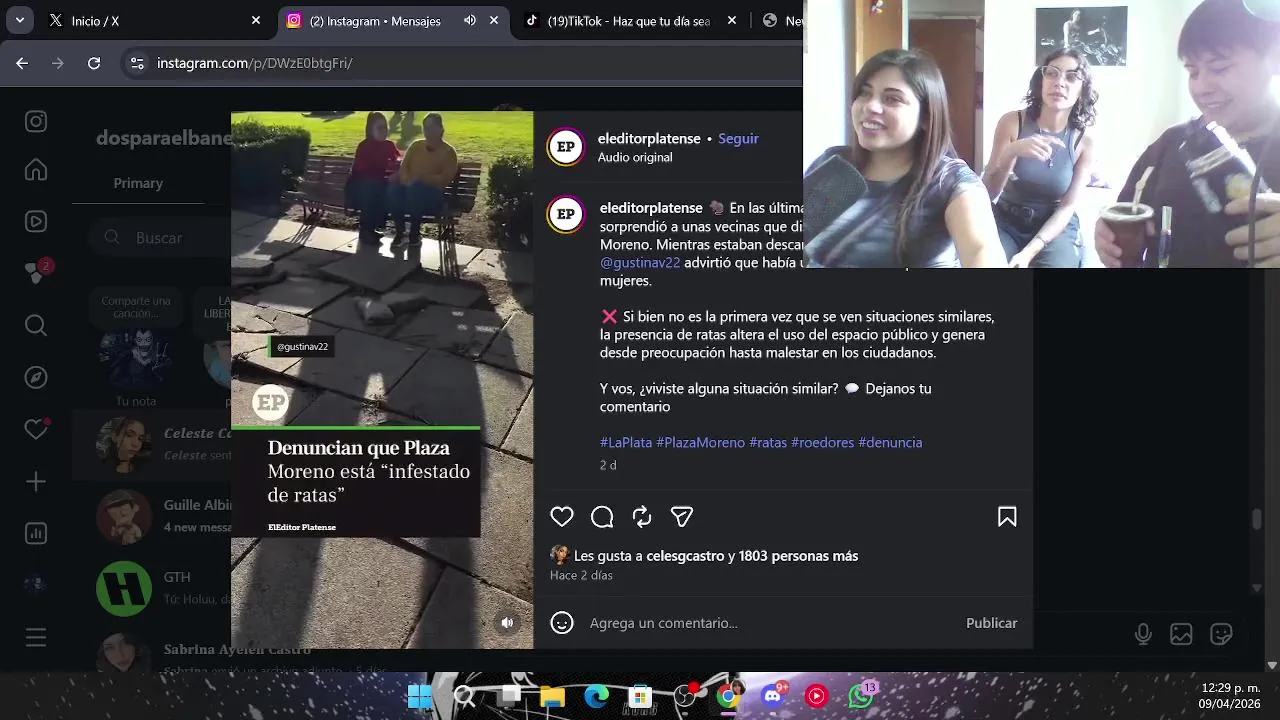
Task: Open emoji picker in comment box
Action: tap(562, 623)
